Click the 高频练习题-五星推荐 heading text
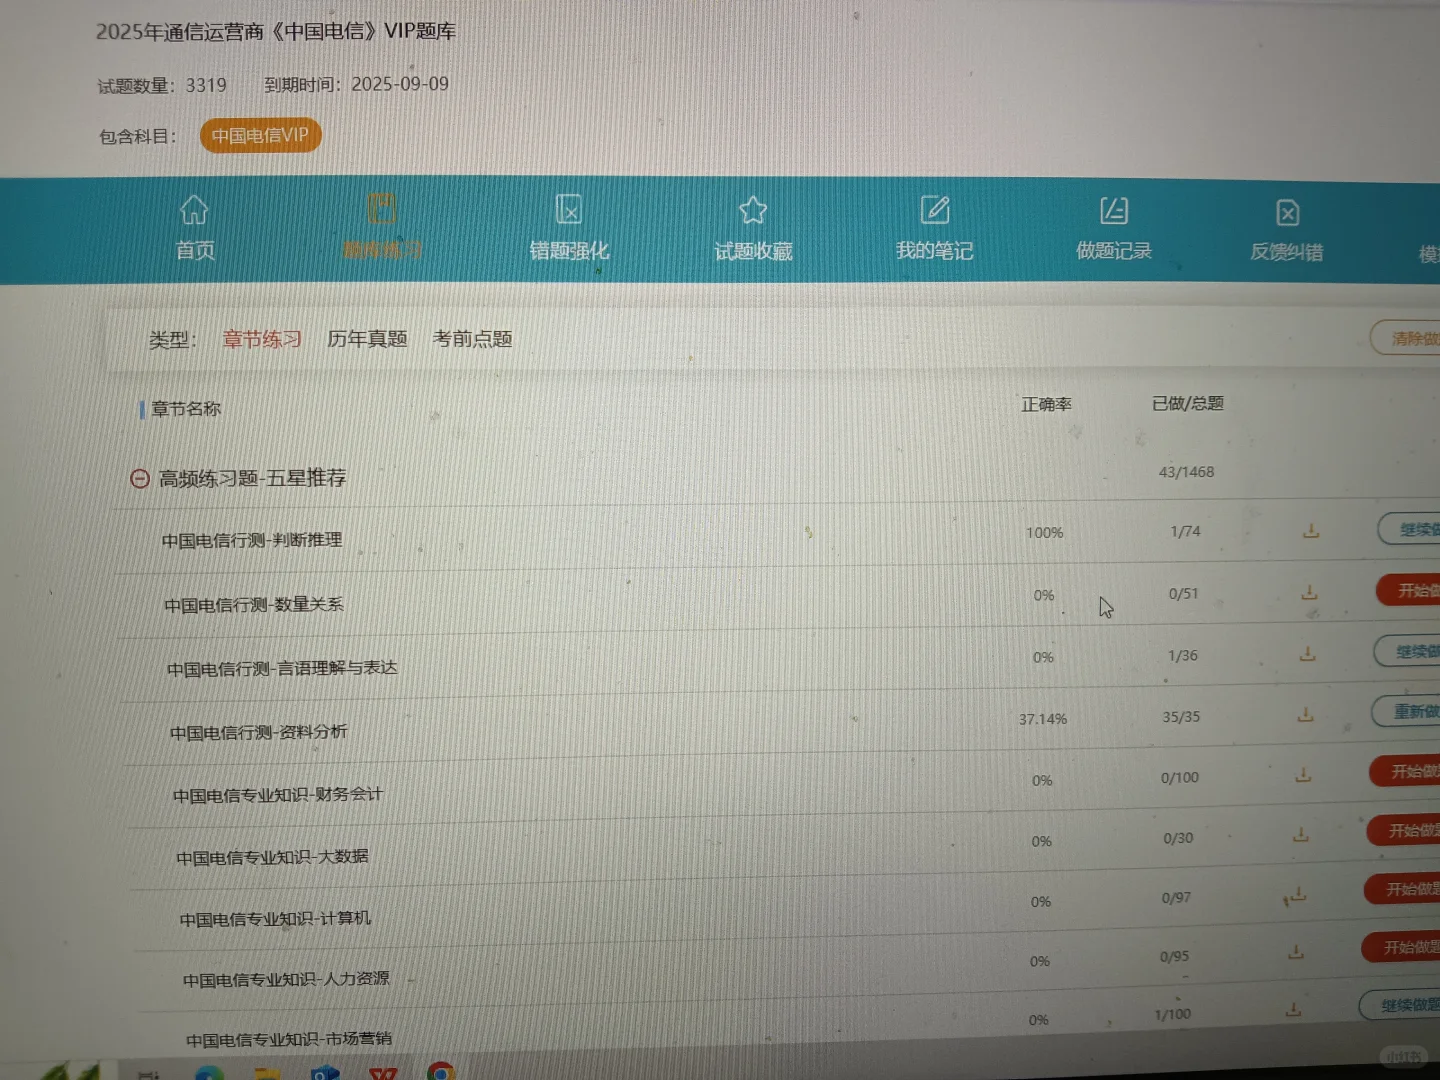The width and height of the screenshot is (1440, 1080). point(252,479)
